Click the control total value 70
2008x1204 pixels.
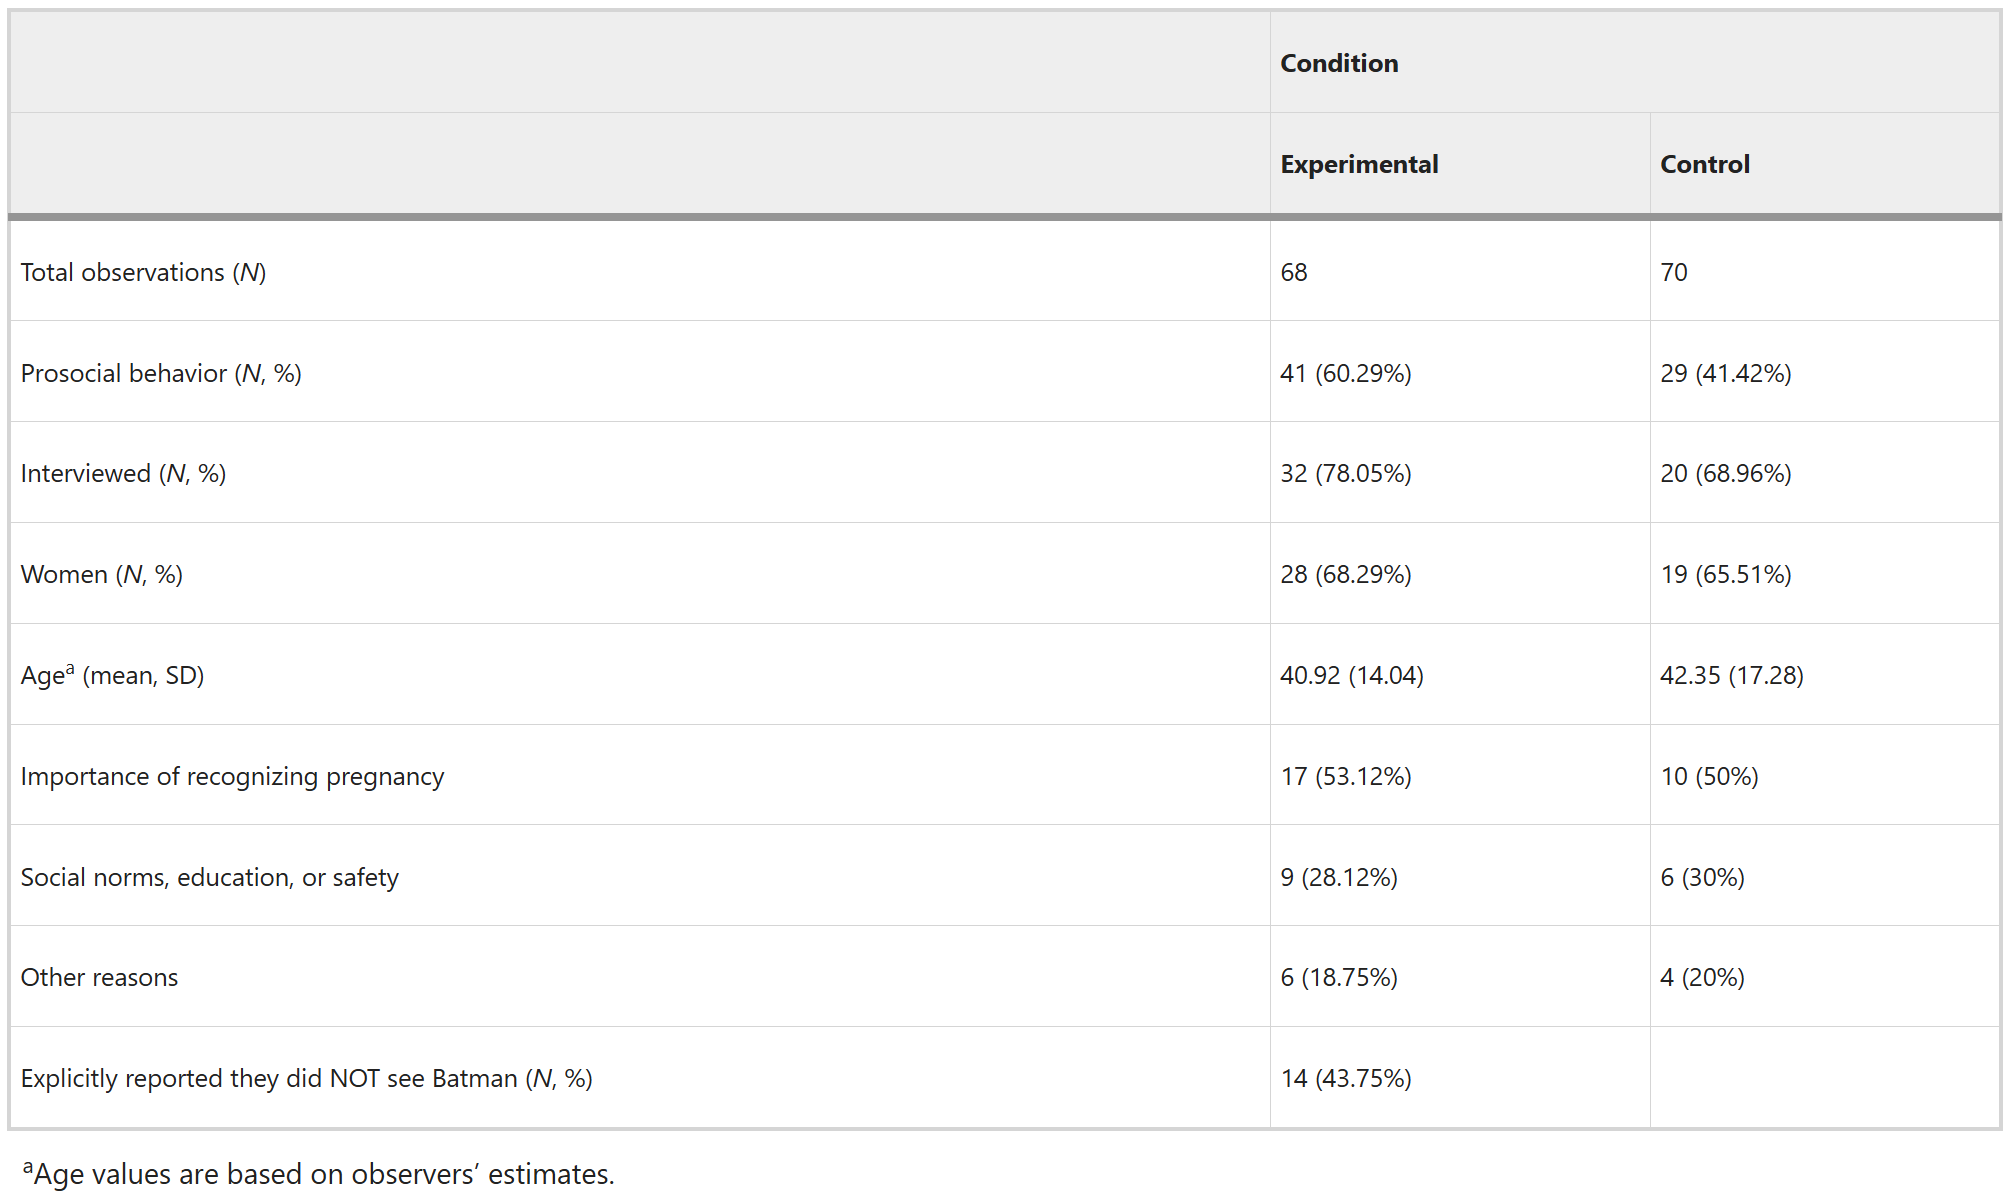pyautogui.click(x=1674, y=272)
